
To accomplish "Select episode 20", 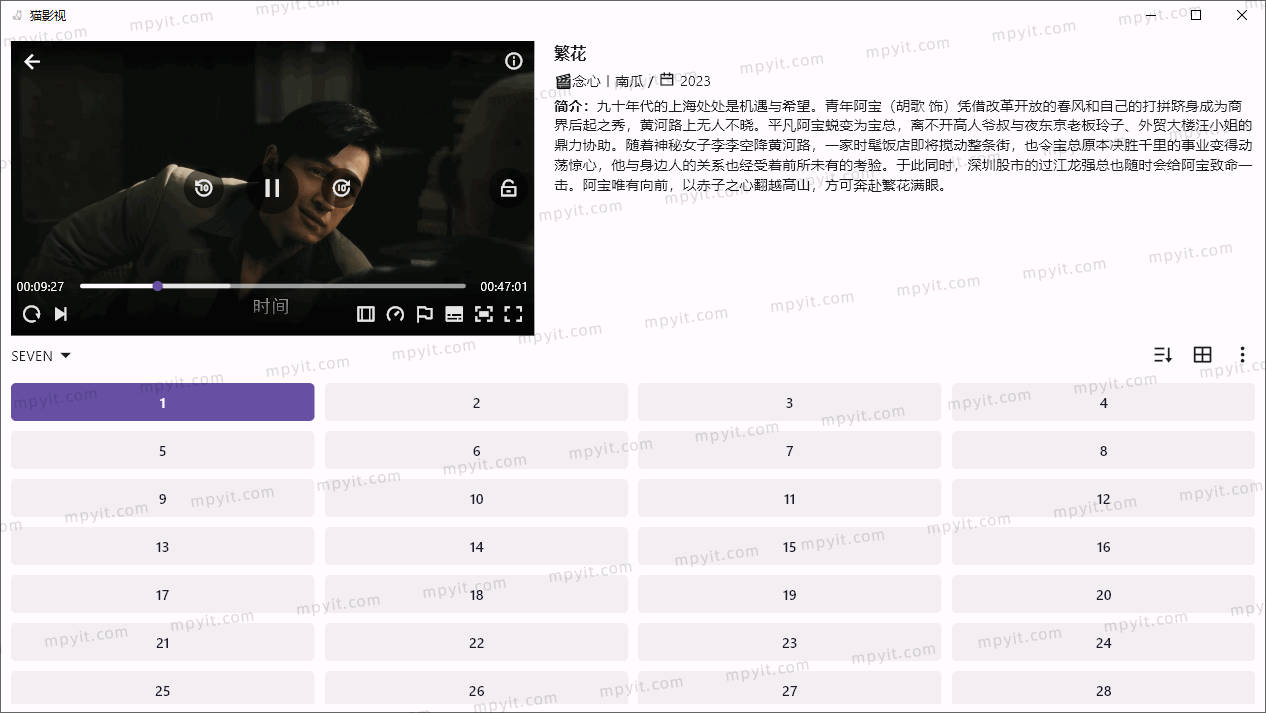I will [1103, 594].
